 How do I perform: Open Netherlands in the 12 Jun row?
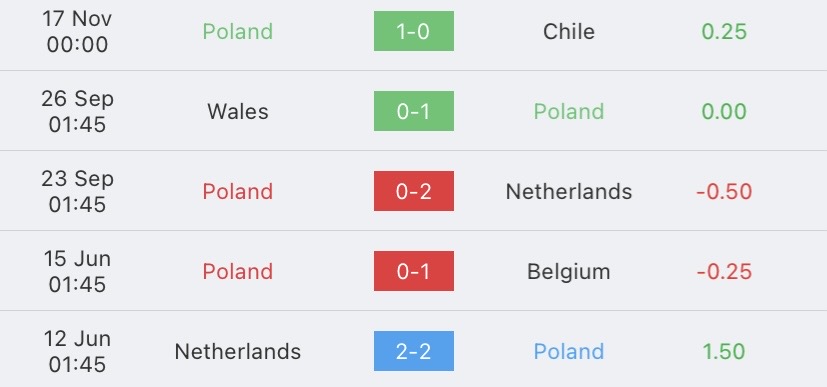click(238, 352)
